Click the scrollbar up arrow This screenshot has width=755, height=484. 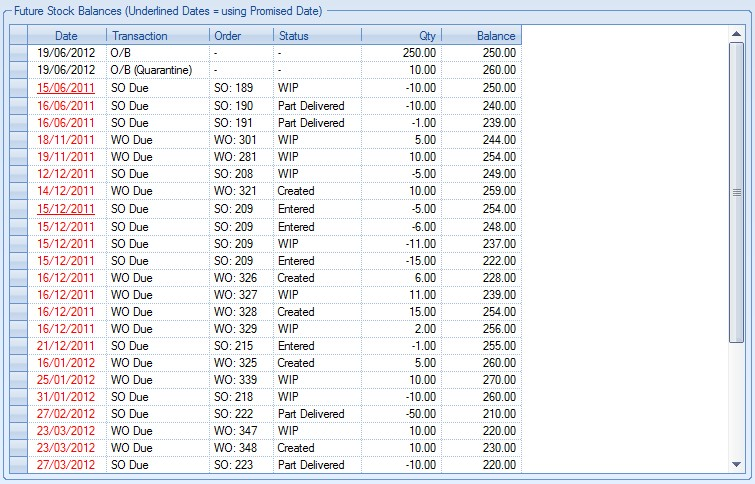(736, 33)
